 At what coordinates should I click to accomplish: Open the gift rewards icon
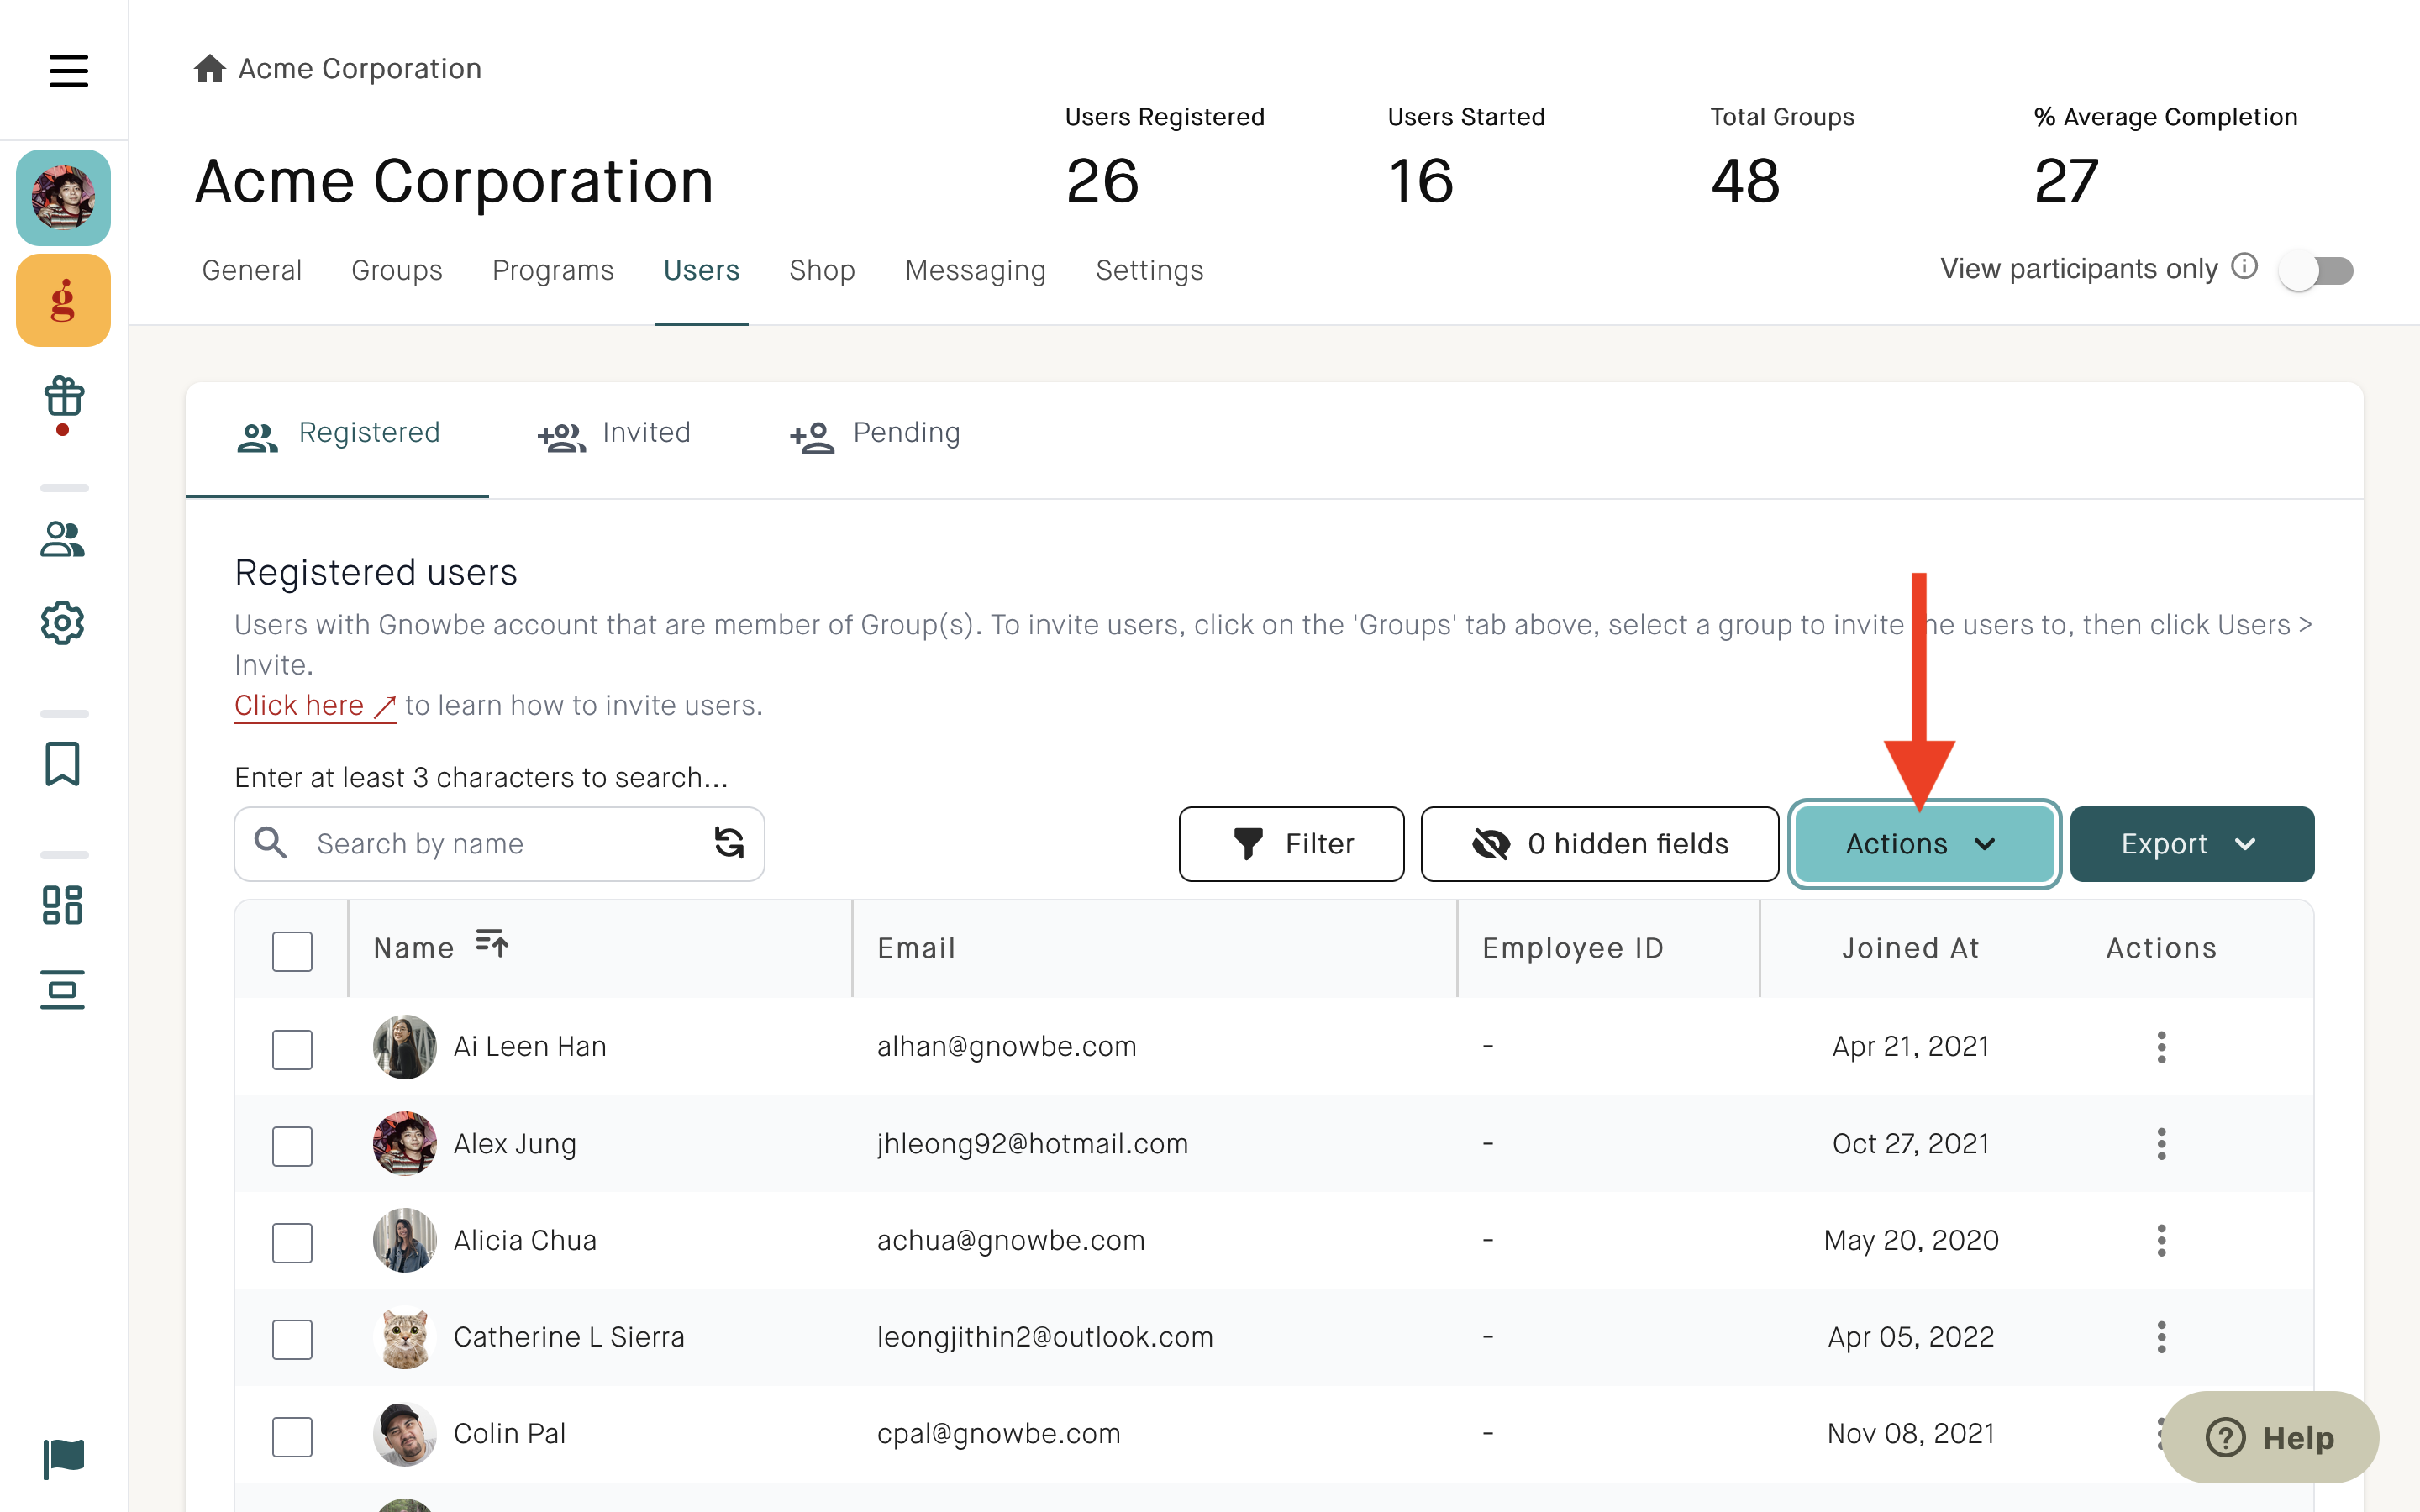click(x=63, y=397)
